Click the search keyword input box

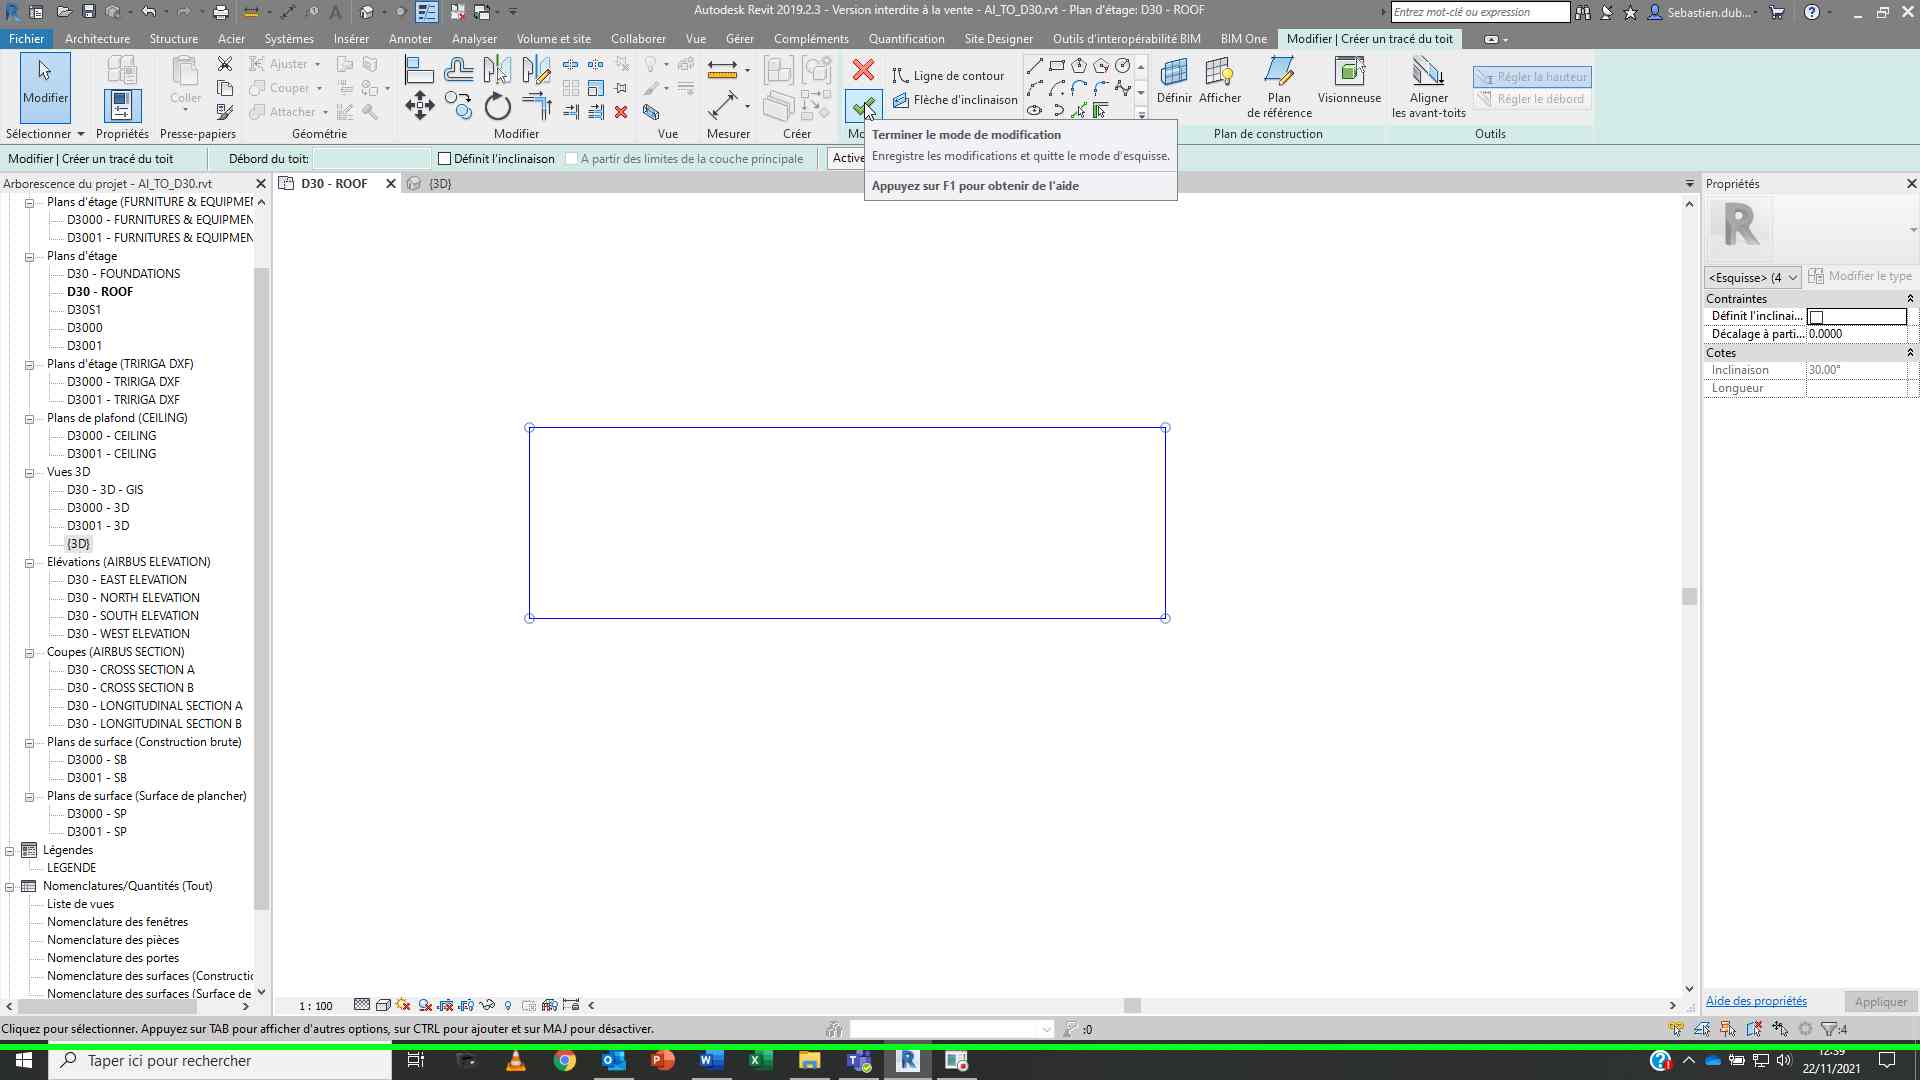[1480, 12]
